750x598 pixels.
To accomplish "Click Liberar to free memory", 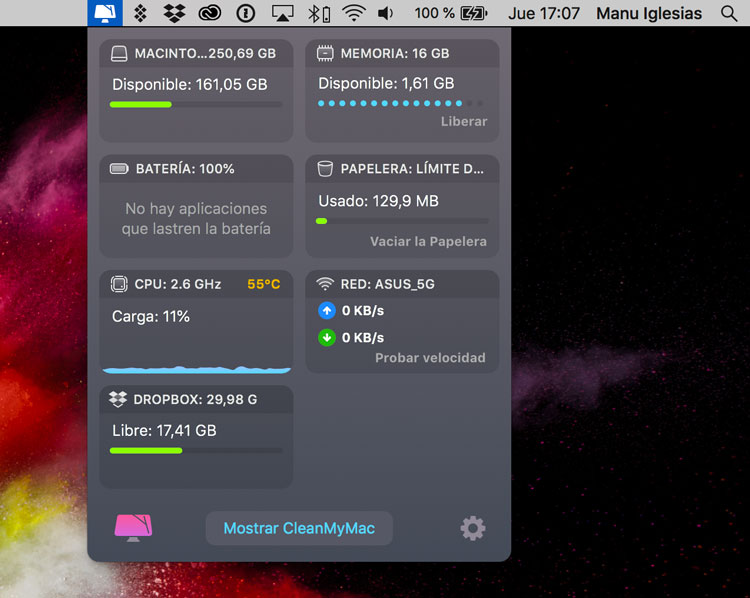I will (x=464, y=122).
